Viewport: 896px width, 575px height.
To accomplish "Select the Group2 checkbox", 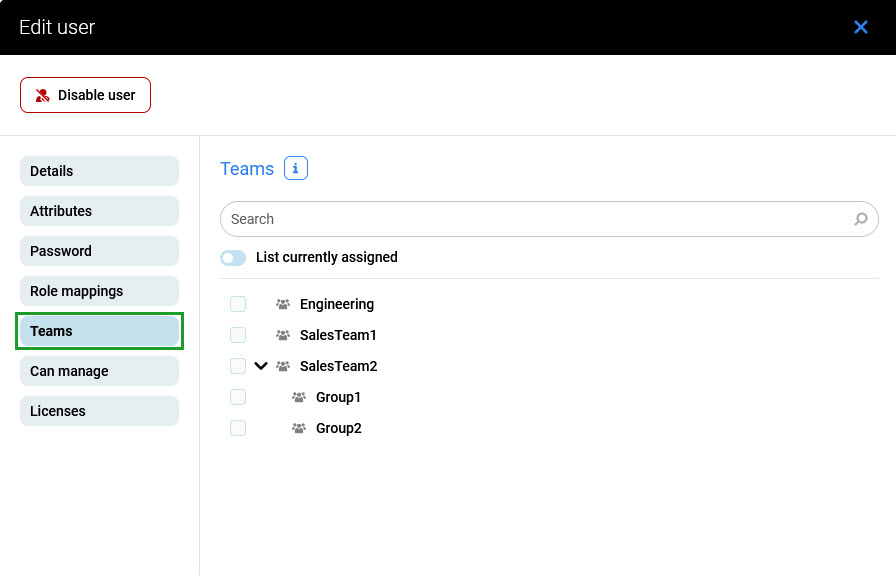I will coord(238,428).
